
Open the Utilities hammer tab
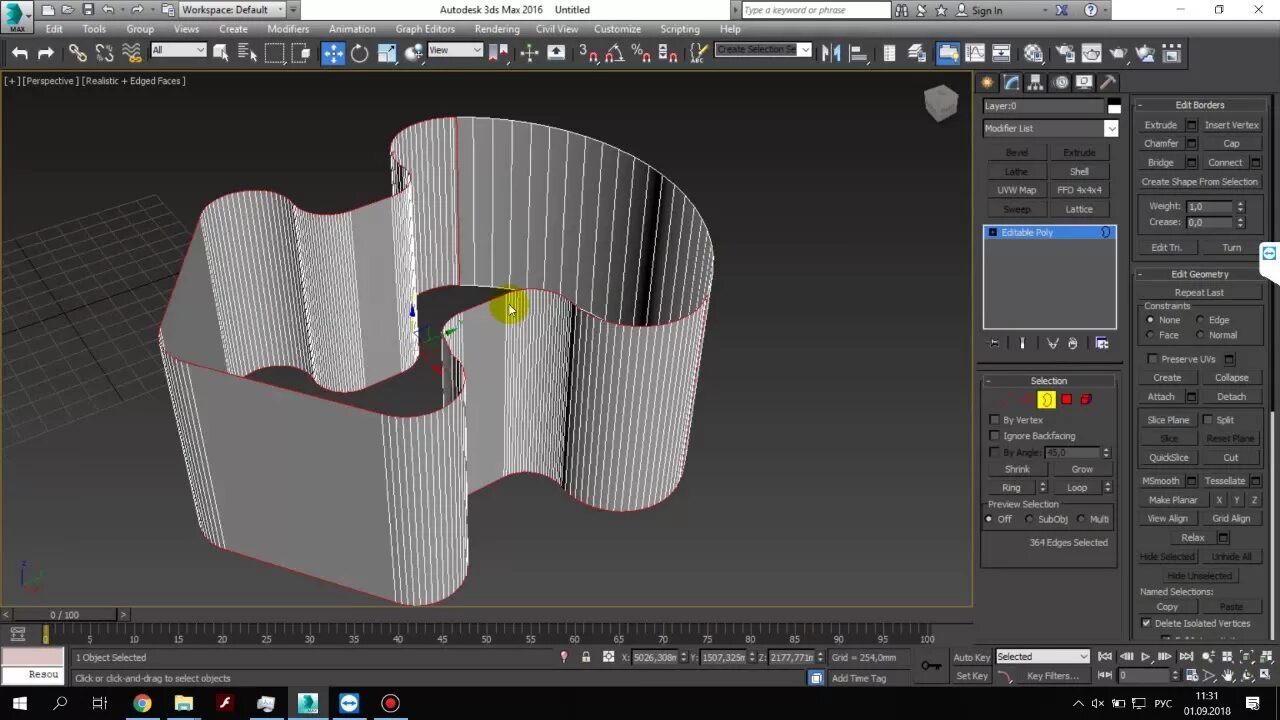click(1107, 83)
